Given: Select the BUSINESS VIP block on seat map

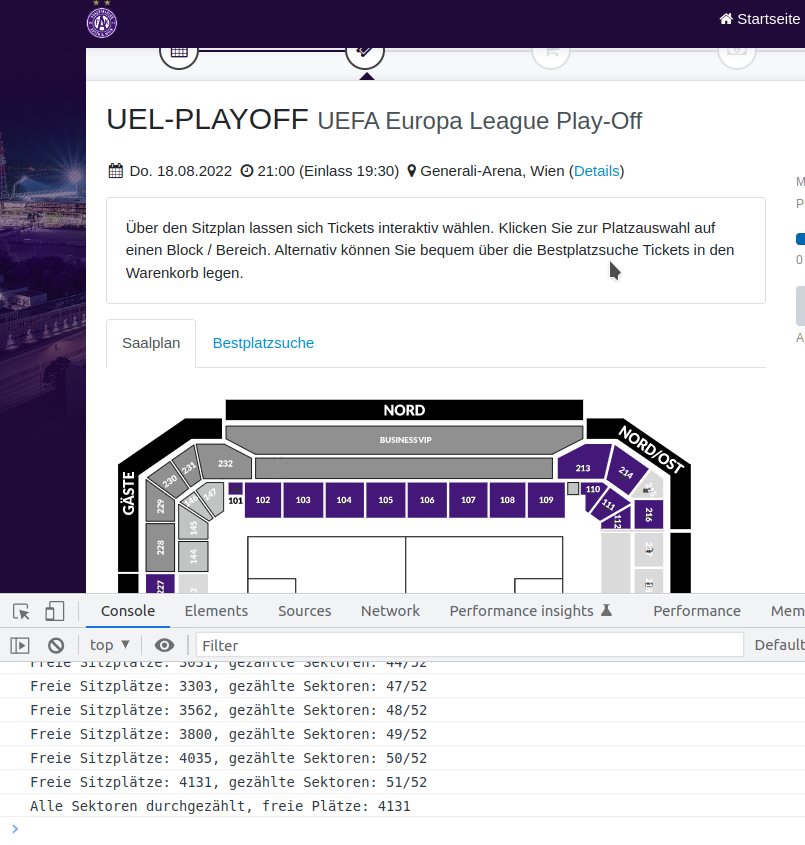Looking at the screenshot, I should pyautogui.click(x=405, y=440).
